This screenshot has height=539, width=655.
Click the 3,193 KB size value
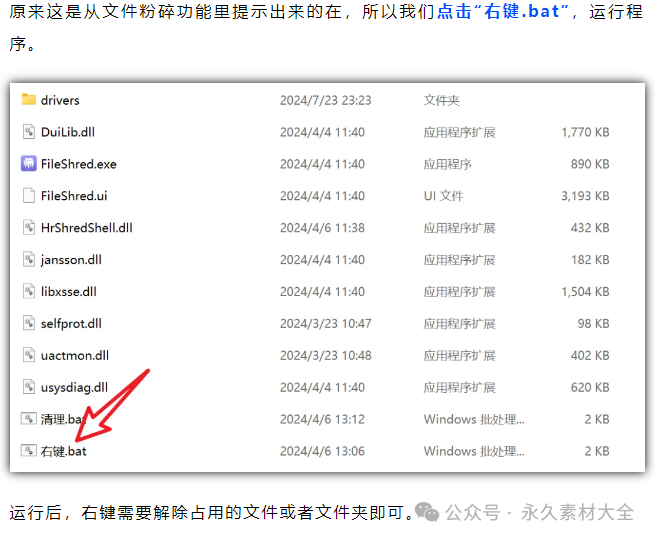coord(585,196)
